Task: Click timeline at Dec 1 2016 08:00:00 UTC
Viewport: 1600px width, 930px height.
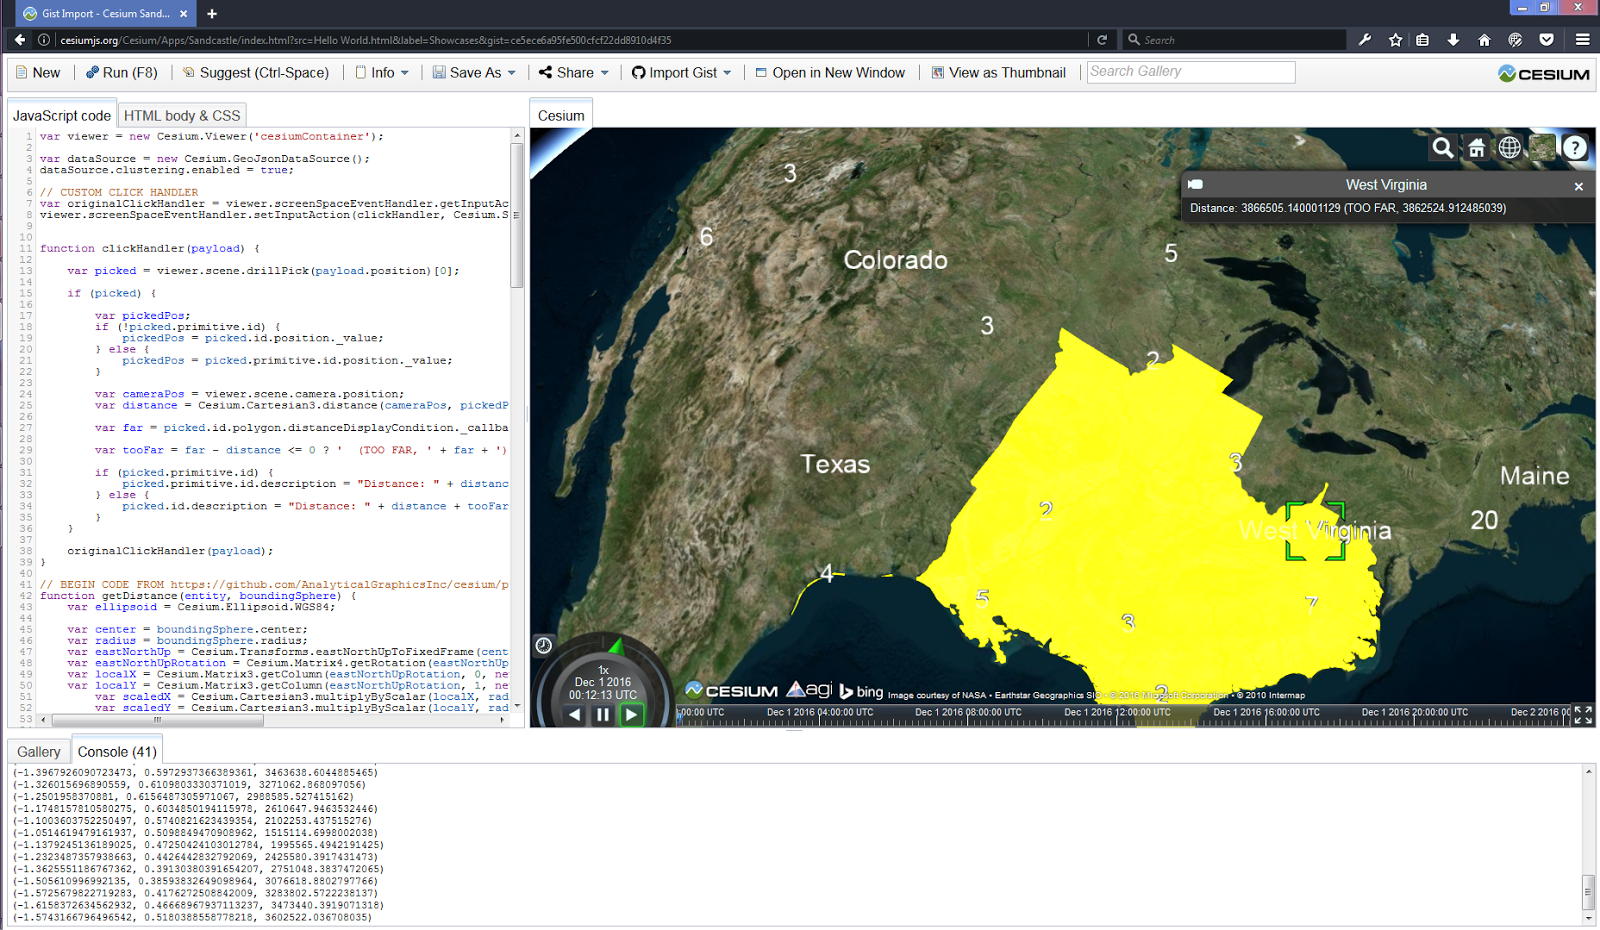Action: [x=966, y=715]
